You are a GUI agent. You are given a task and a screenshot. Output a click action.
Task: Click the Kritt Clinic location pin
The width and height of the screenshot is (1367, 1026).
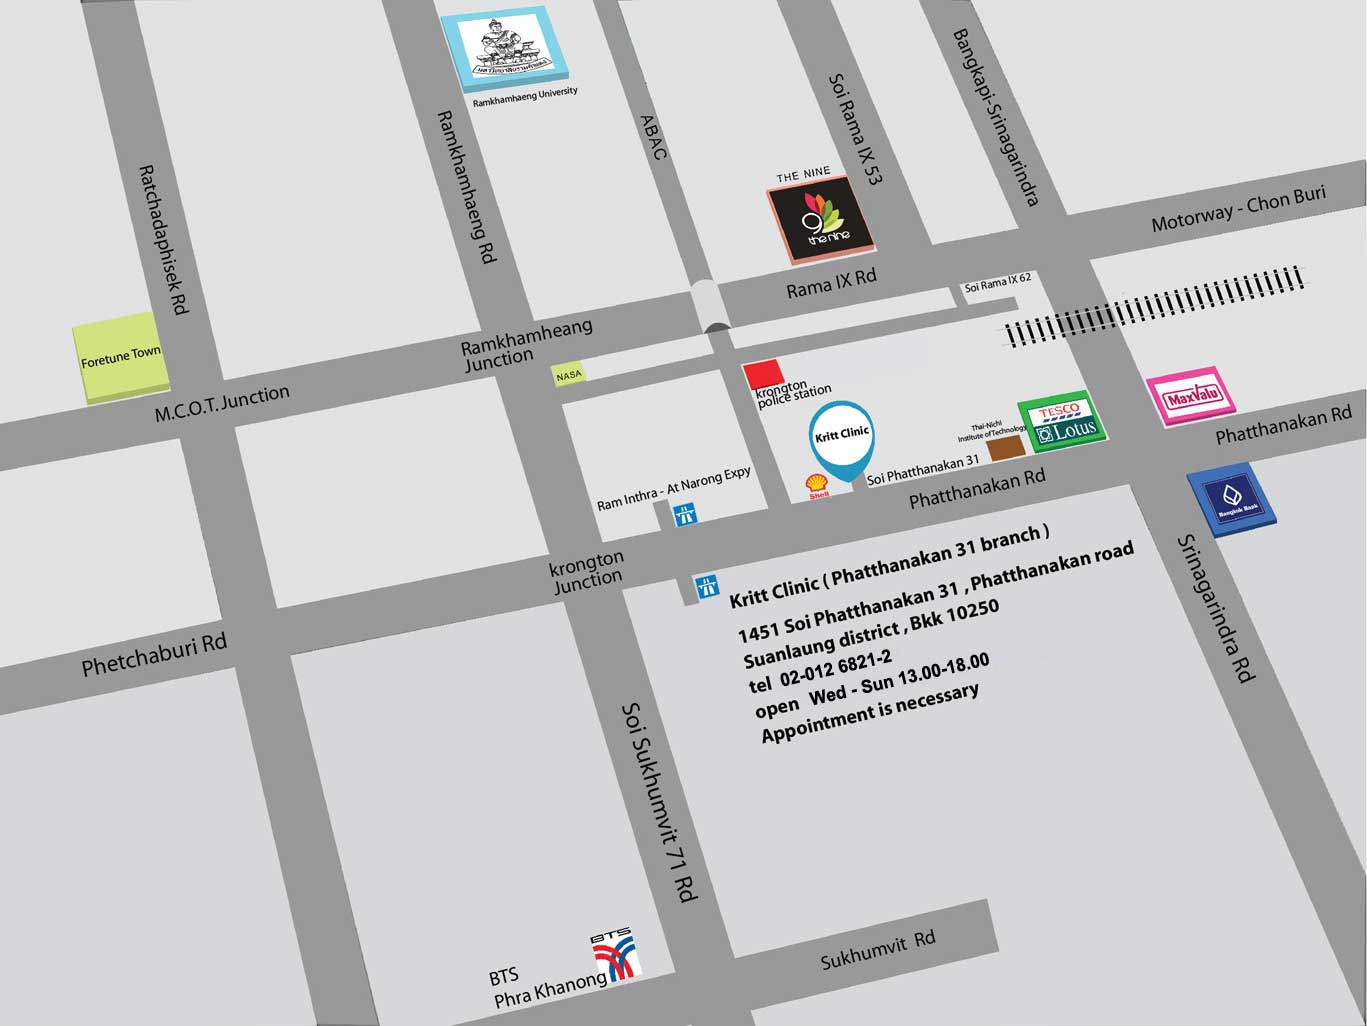click(x=842, y=441)
